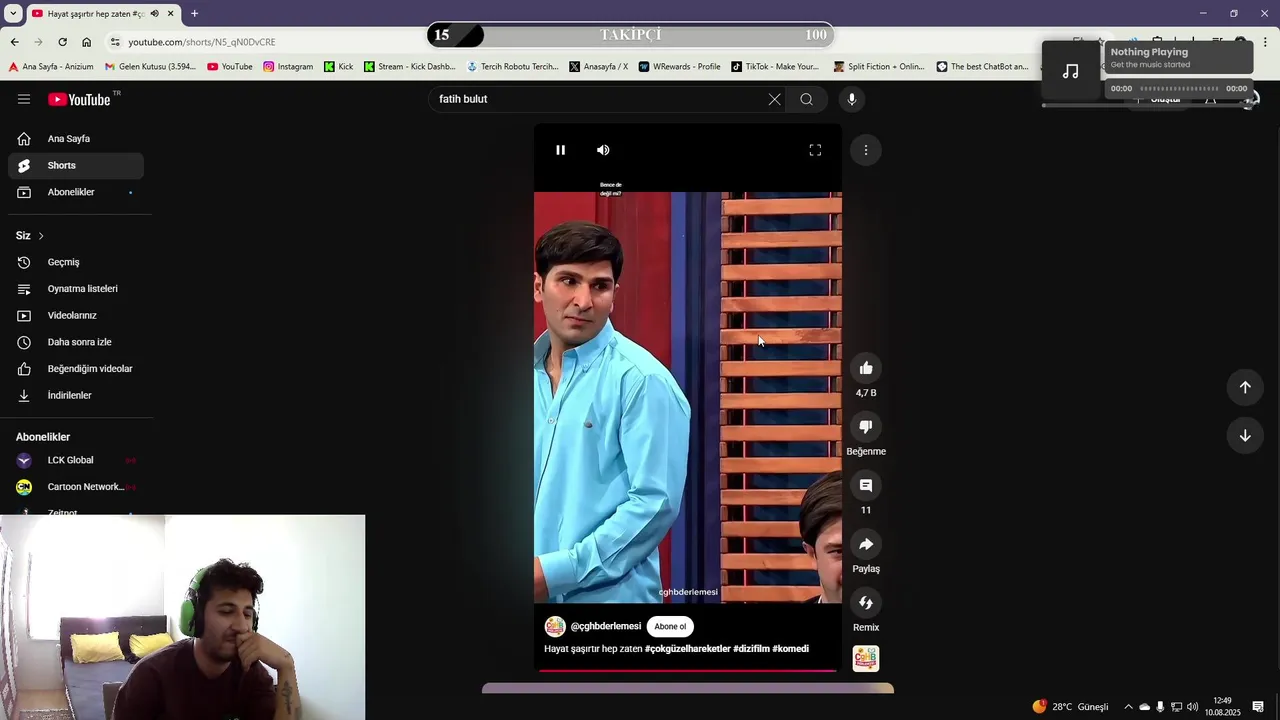The height and width of the screenshot is (720, 1280).
Task: Open Oynatma listeleri
Action: 76,289
